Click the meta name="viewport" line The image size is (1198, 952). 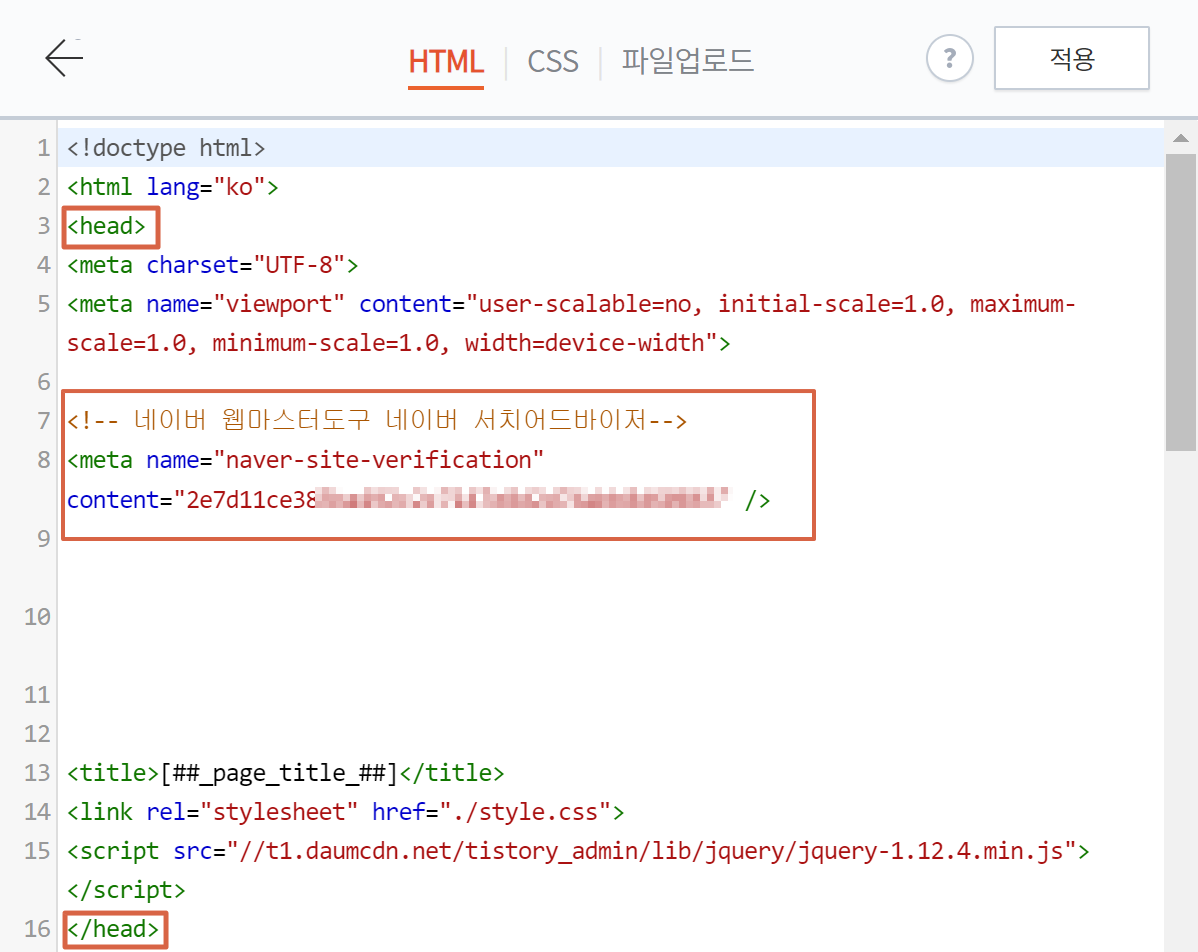click(x=571, y=304)
